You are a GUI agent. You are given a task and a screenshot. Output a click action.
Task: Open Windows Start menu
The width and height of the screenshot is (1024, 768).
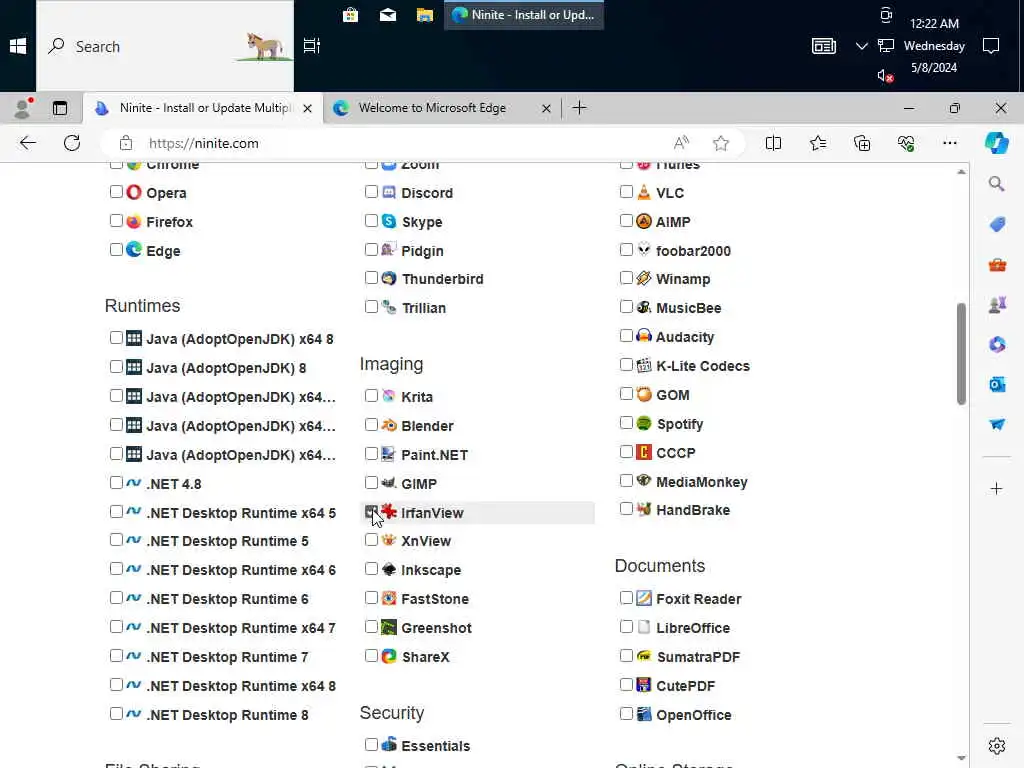pos(18,46)
